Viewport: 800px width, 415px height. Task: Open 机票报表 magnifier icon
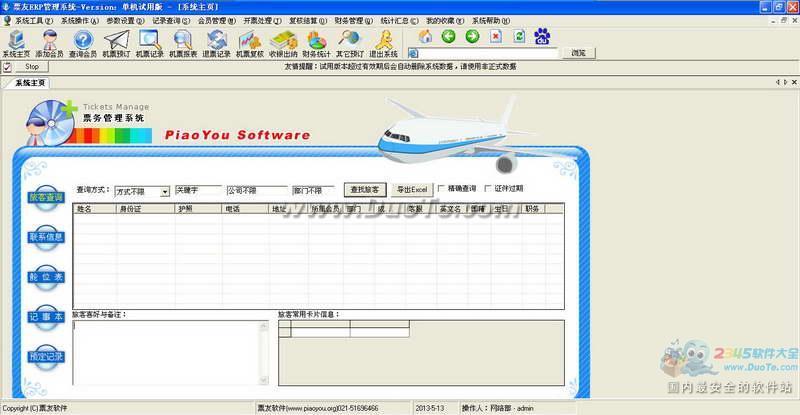point(183,43)
